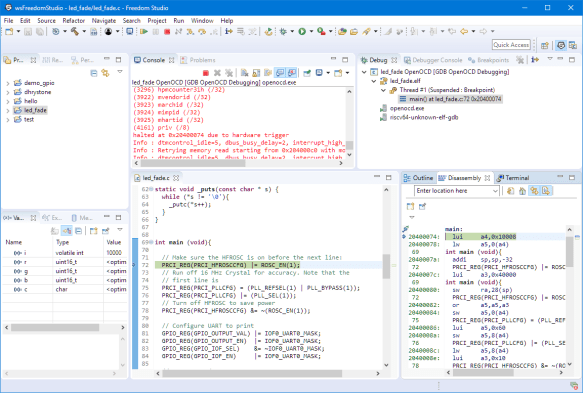This screenshot has width=583, height=393.
Task: Toggle Show Console on standard error change
Action: (x=292, y=73)
